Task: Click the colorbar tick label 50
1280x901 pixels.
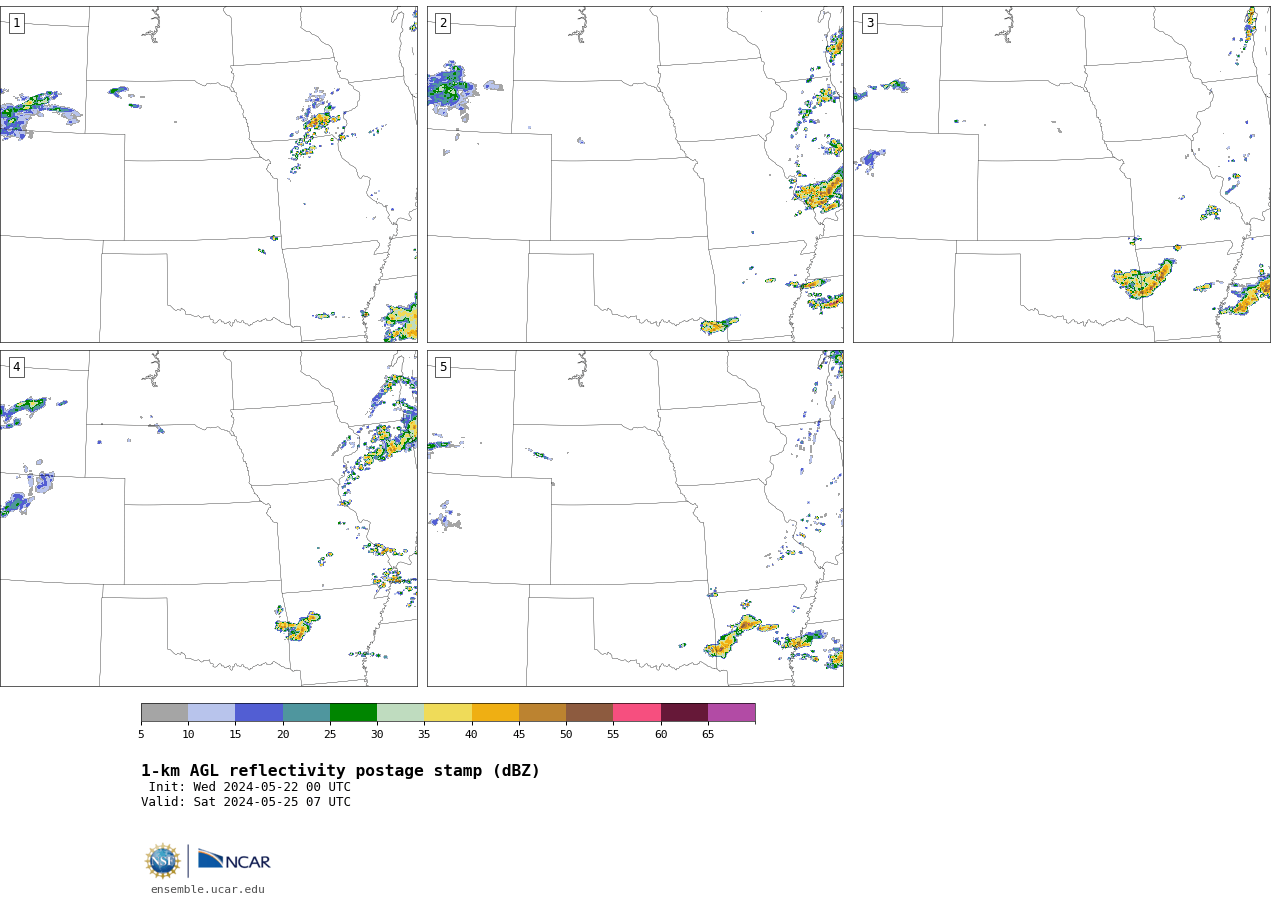Action: click(566, 735)
